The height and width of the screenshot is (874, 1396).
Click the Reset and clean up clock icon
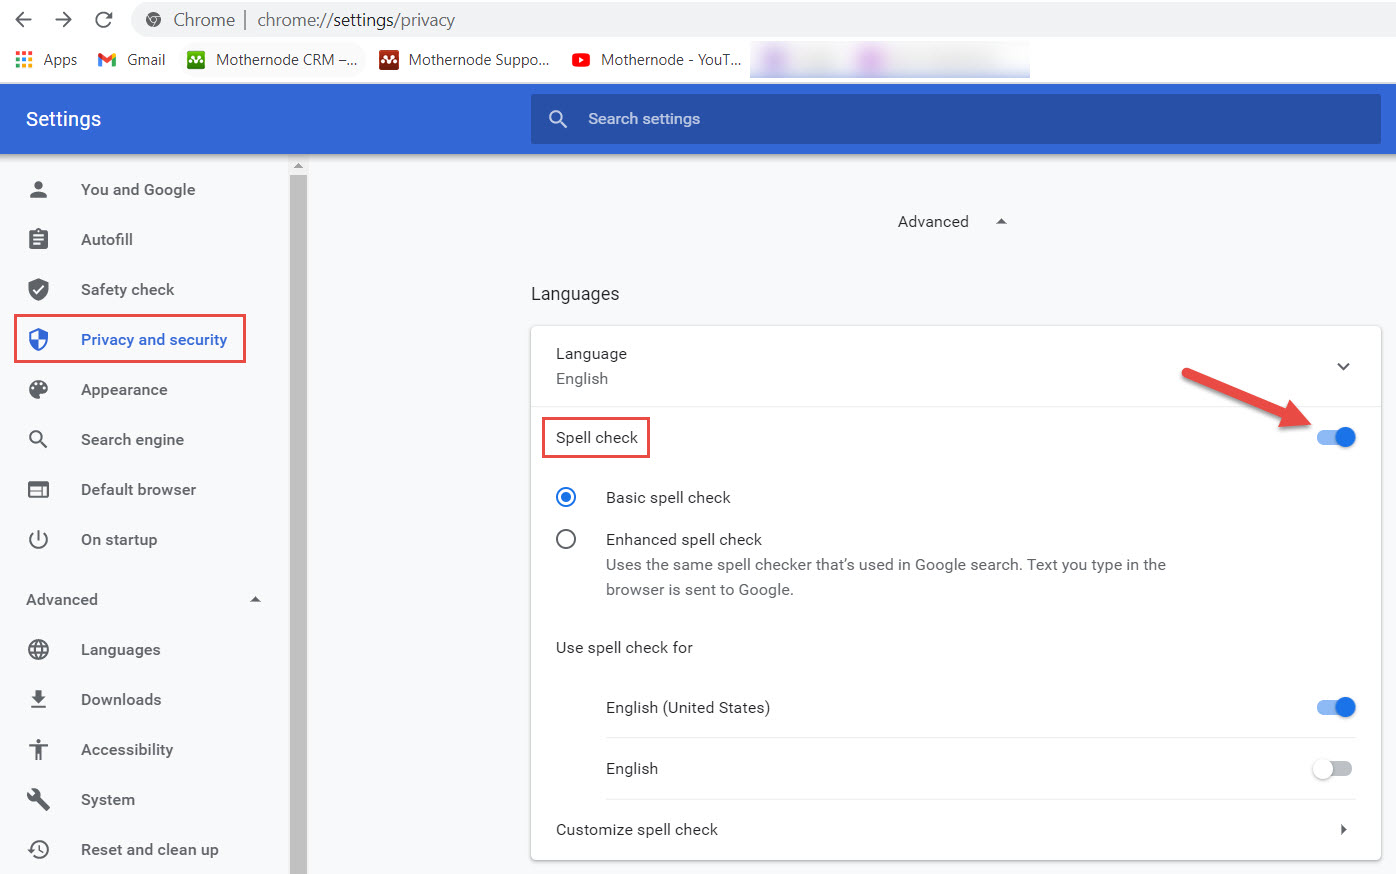(38, 849)
